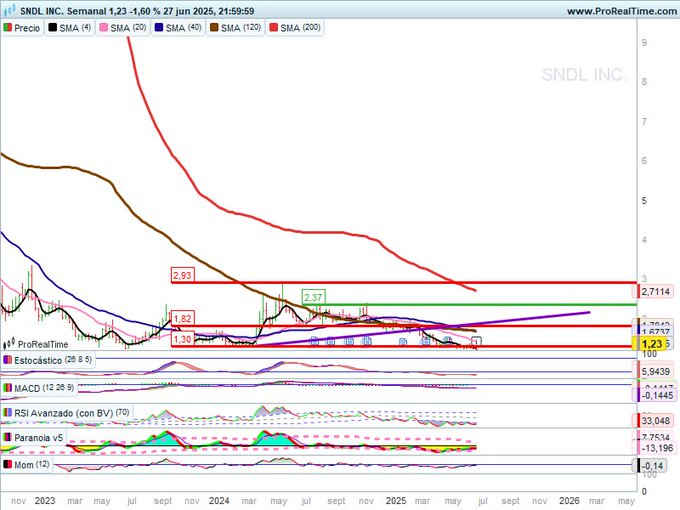The image size is (680, 510).
Task: Click the 2024 label on the time axis
Action: [x=219, y=500]
